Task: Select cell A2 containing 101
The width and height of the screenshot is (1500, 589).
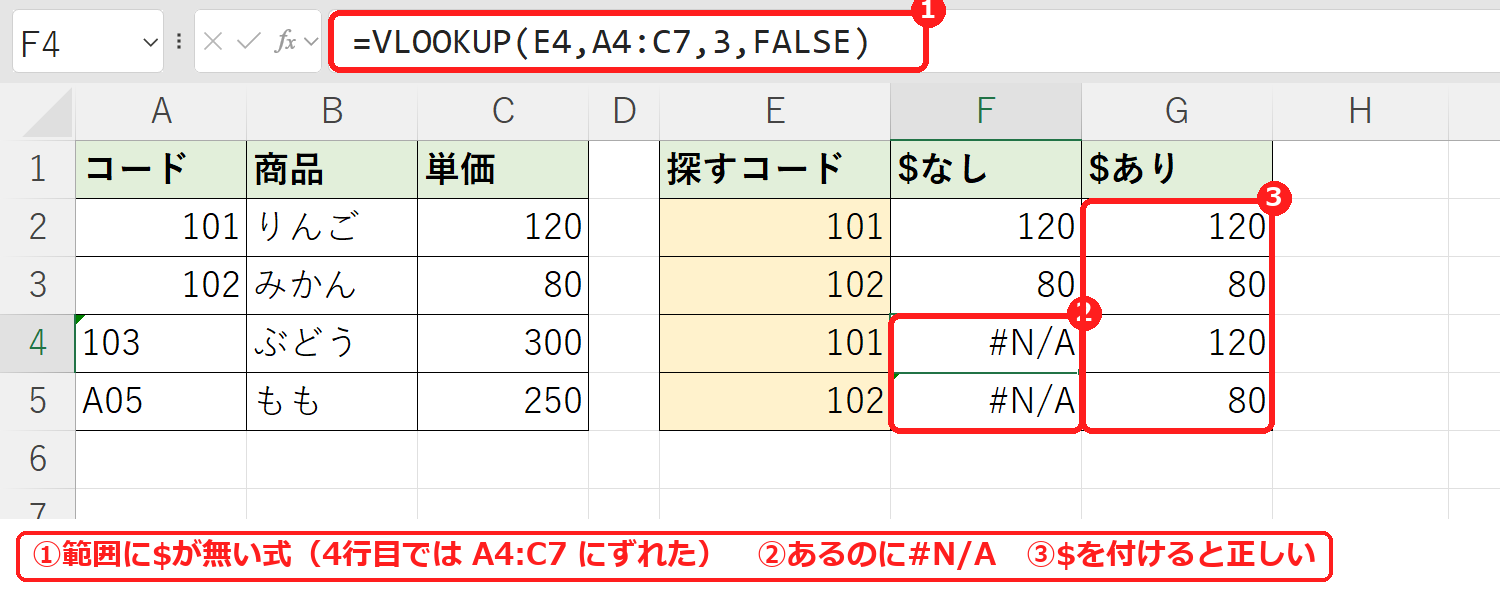Action: (161, 227)
